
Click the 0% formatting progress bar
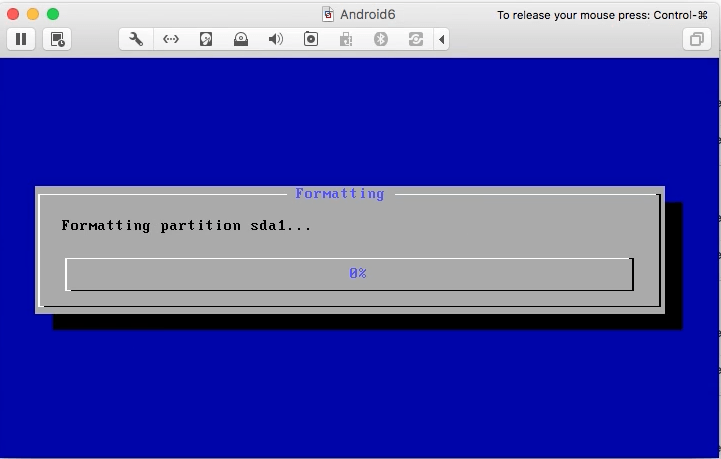point(349,274)
